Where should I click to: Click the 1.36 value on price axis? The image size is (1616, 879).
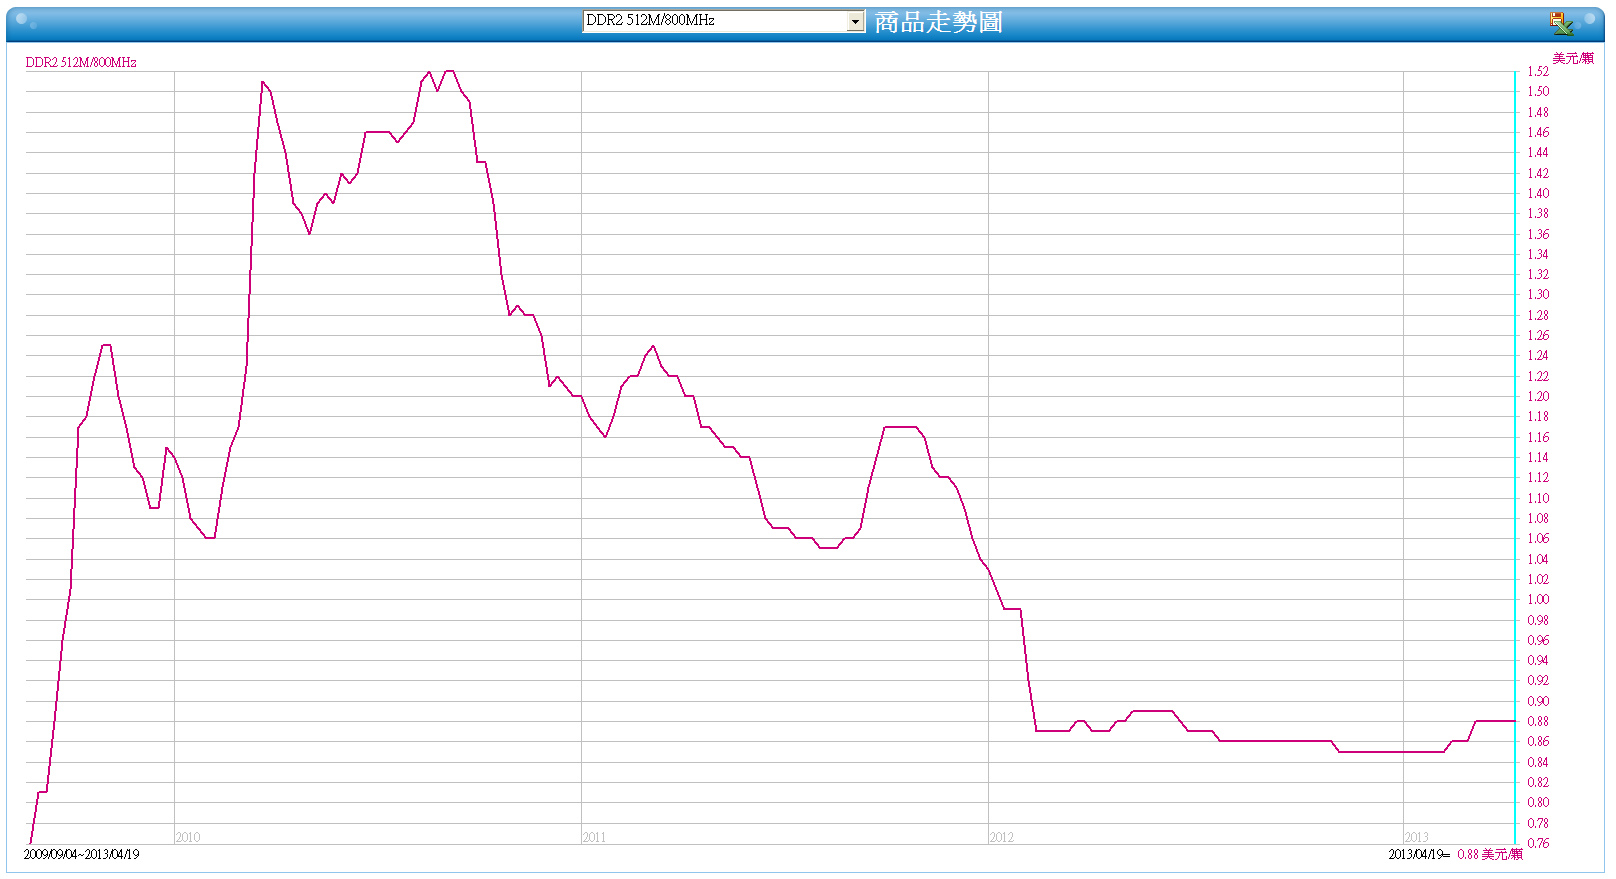click(x=1538, y=234)
